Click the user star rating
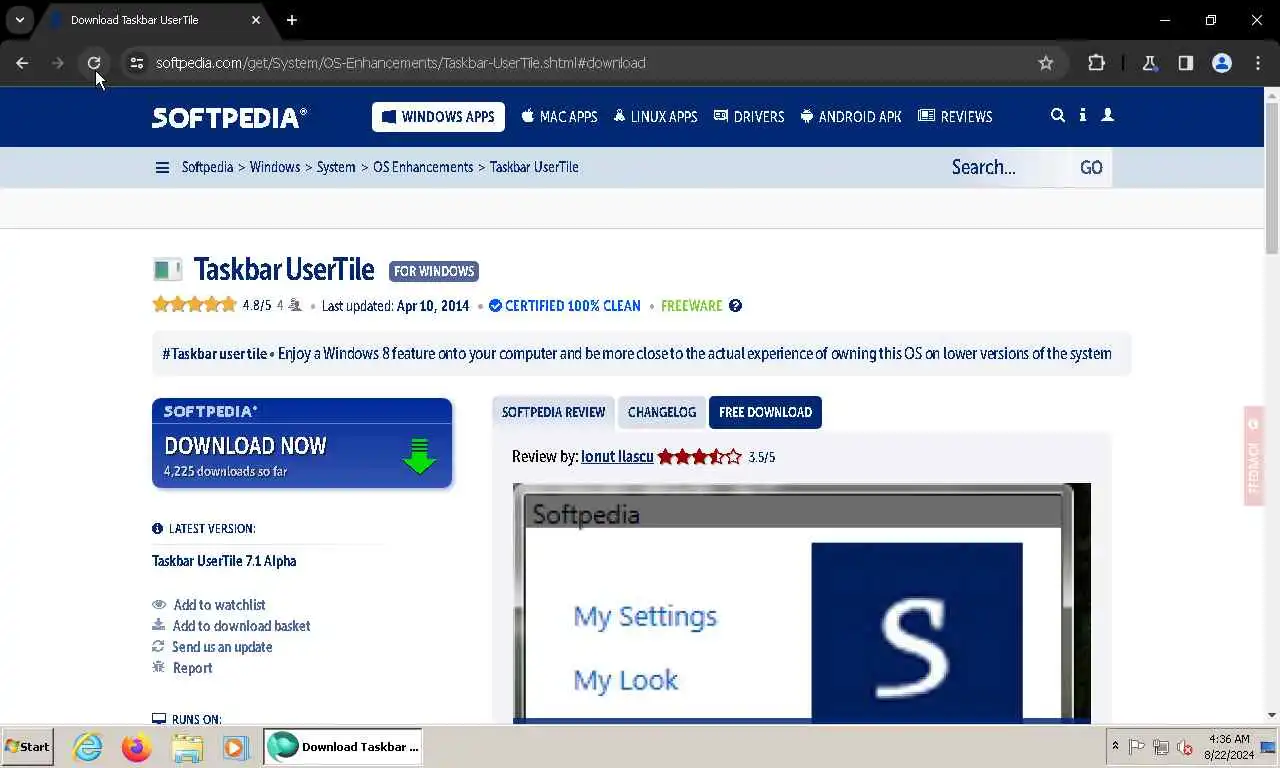Image resolution: width=1280 pixels, height=768 pixels. tap(194, 305)
